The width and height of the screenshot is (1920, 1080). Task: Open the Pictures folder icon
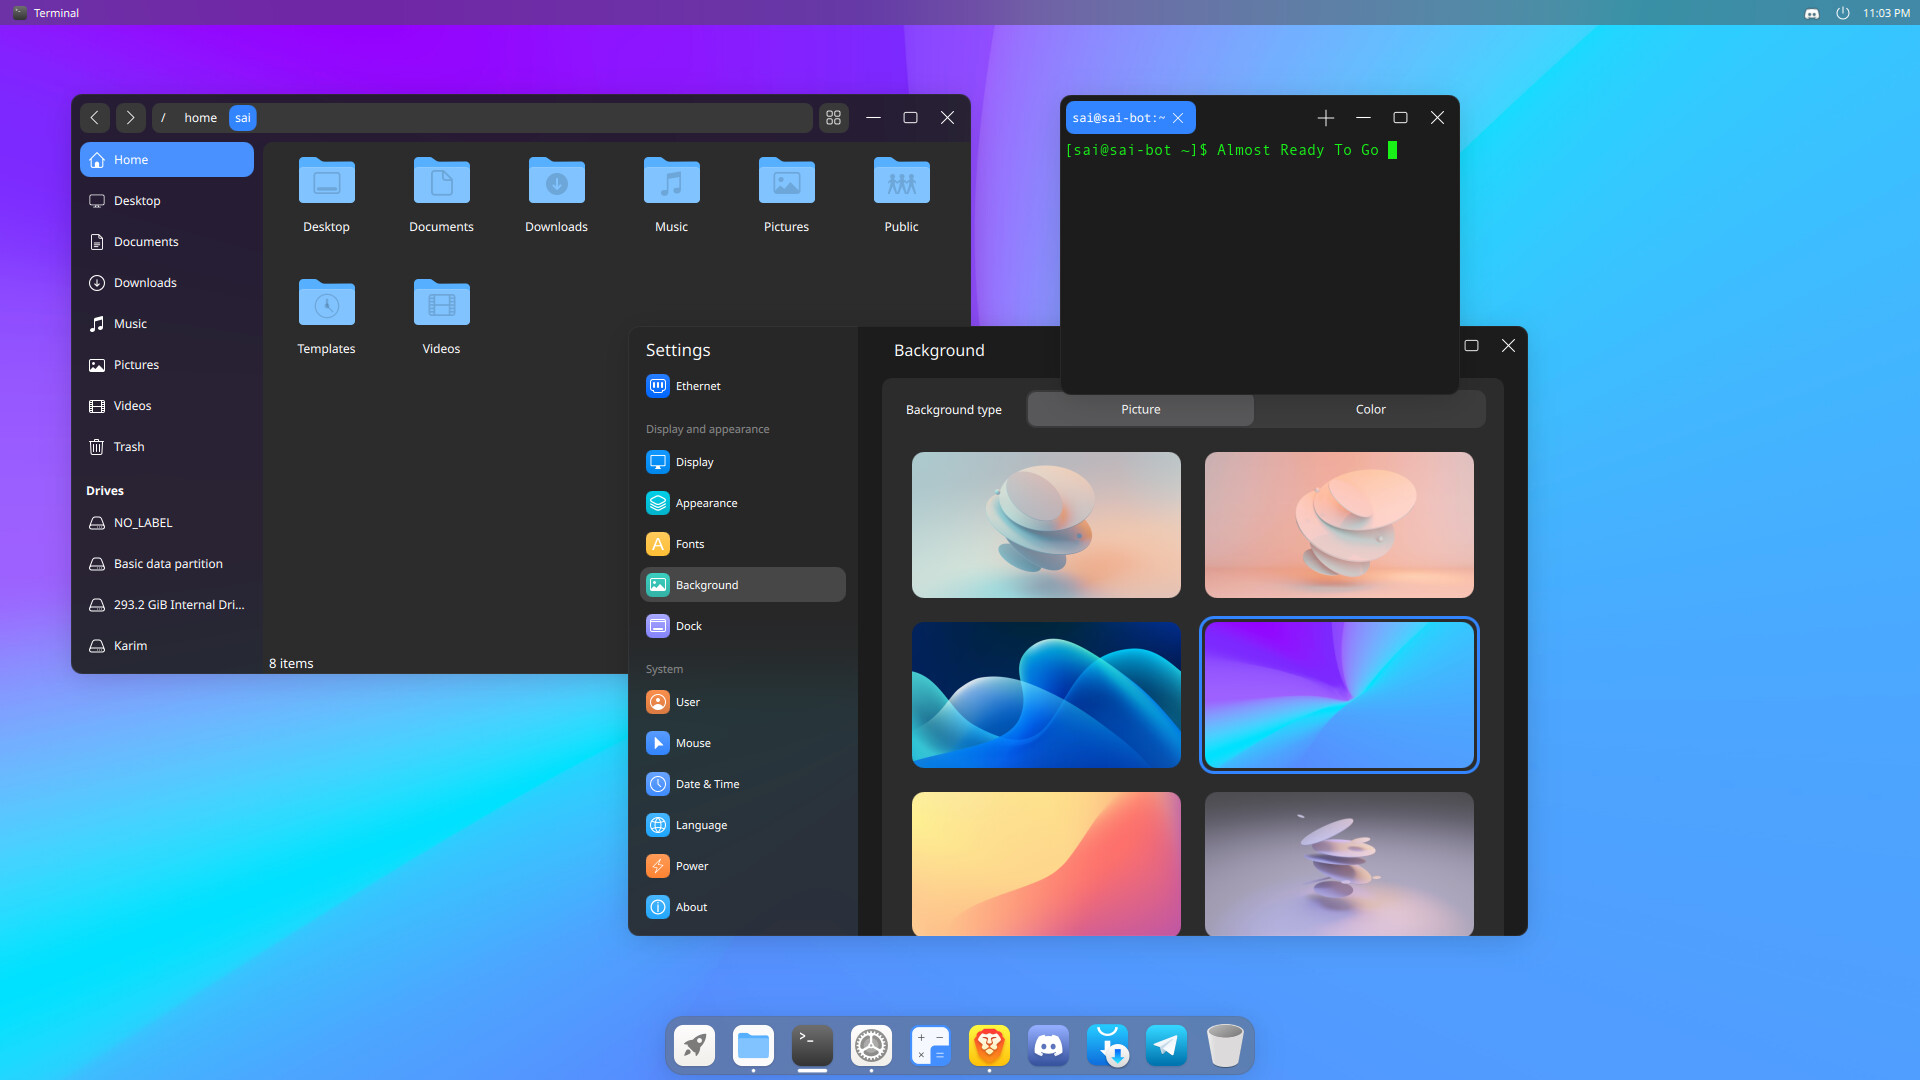point(786,181)
